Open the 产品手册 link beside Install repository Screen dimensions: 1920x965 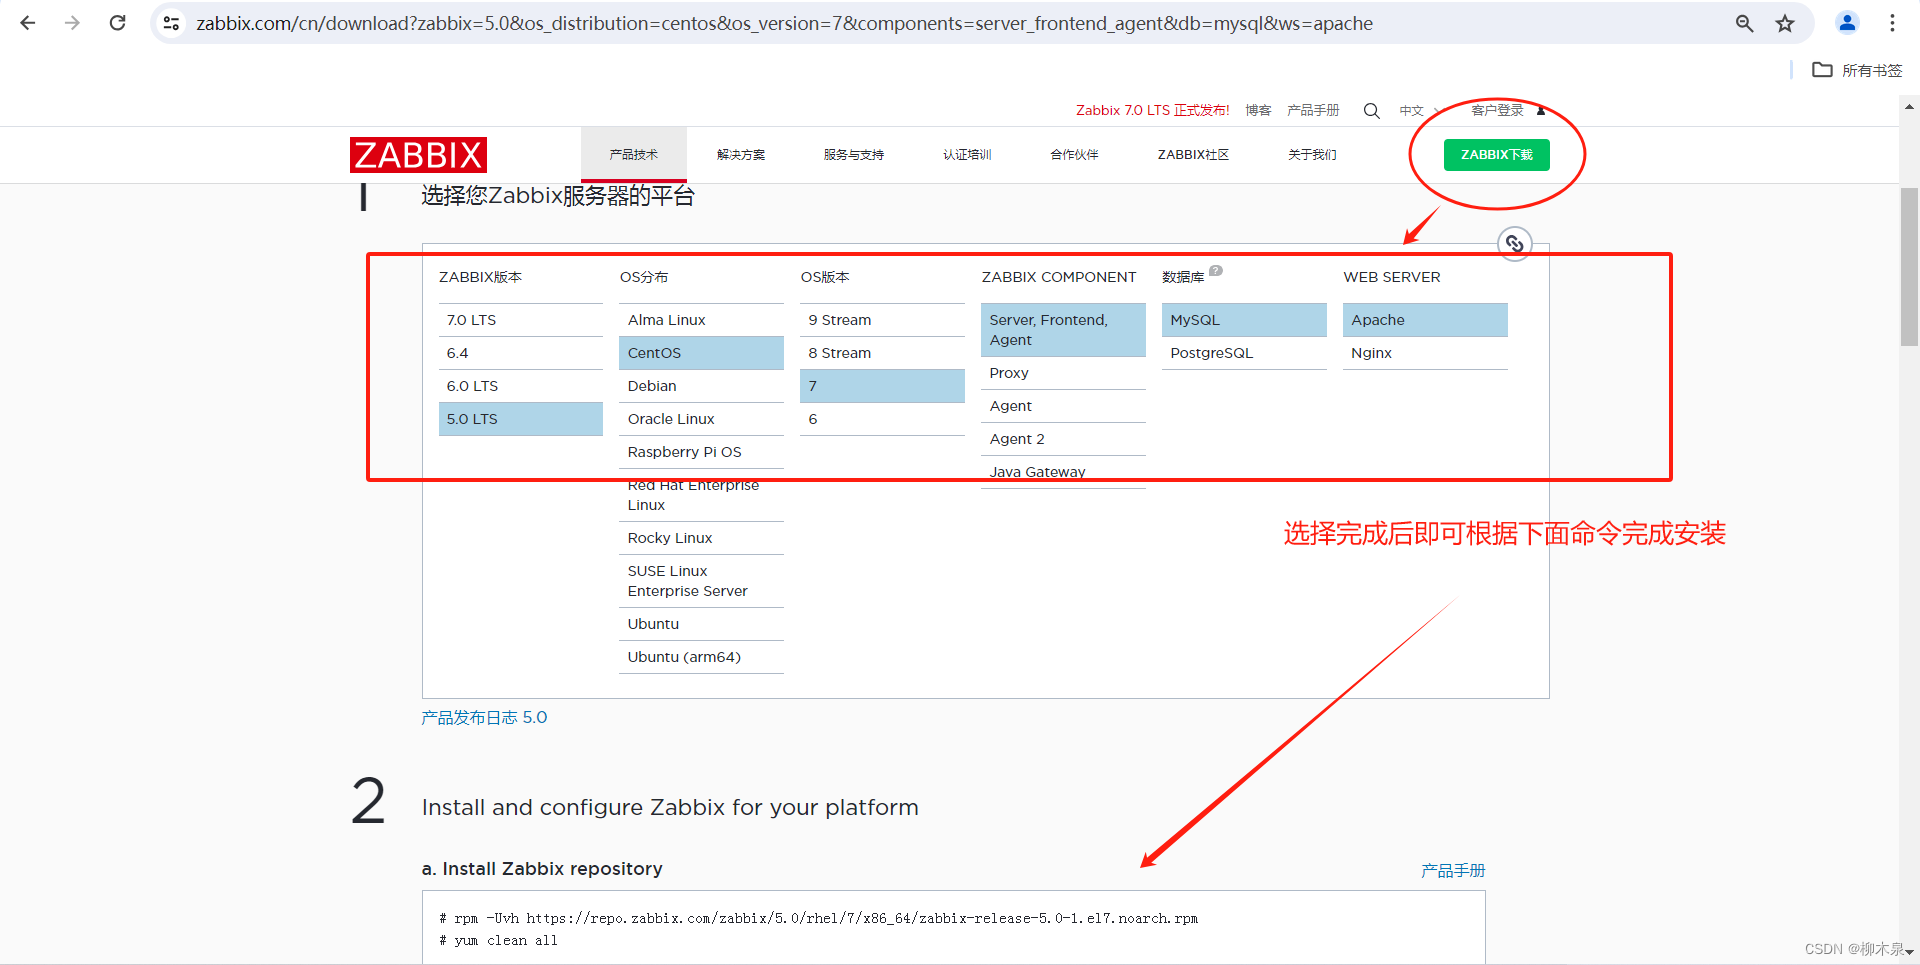(x=1453, y=870)
